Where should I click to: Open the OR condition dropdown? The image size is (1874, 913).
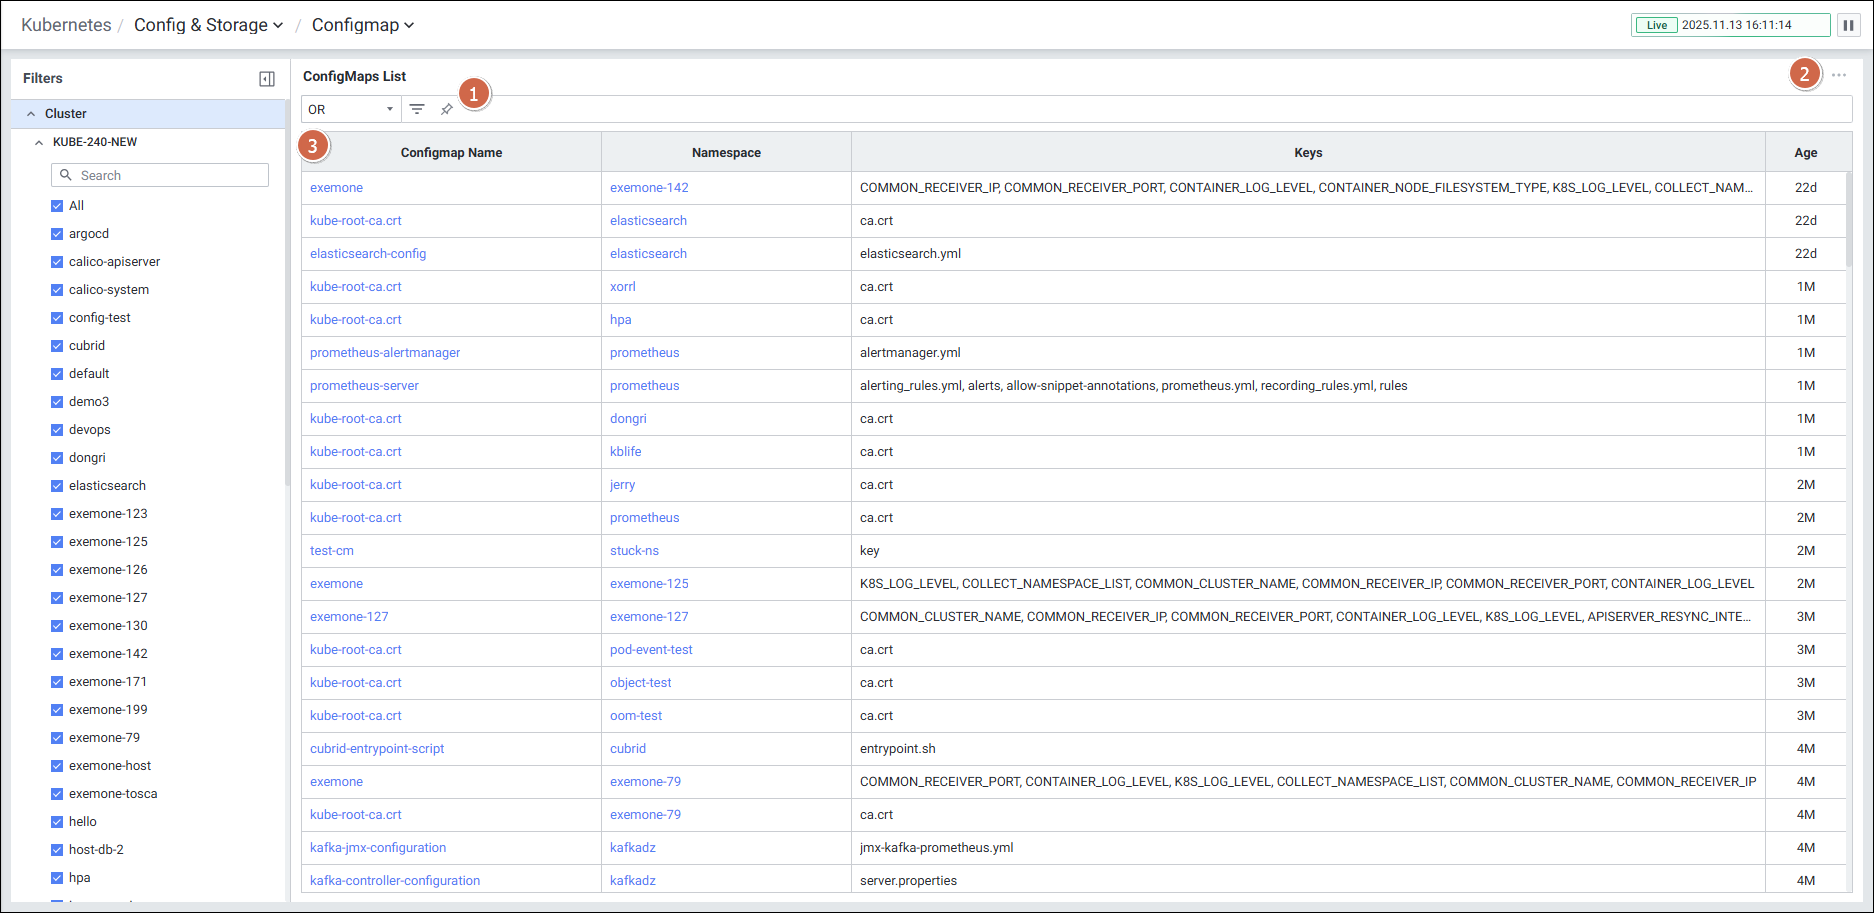pos(350,109)
